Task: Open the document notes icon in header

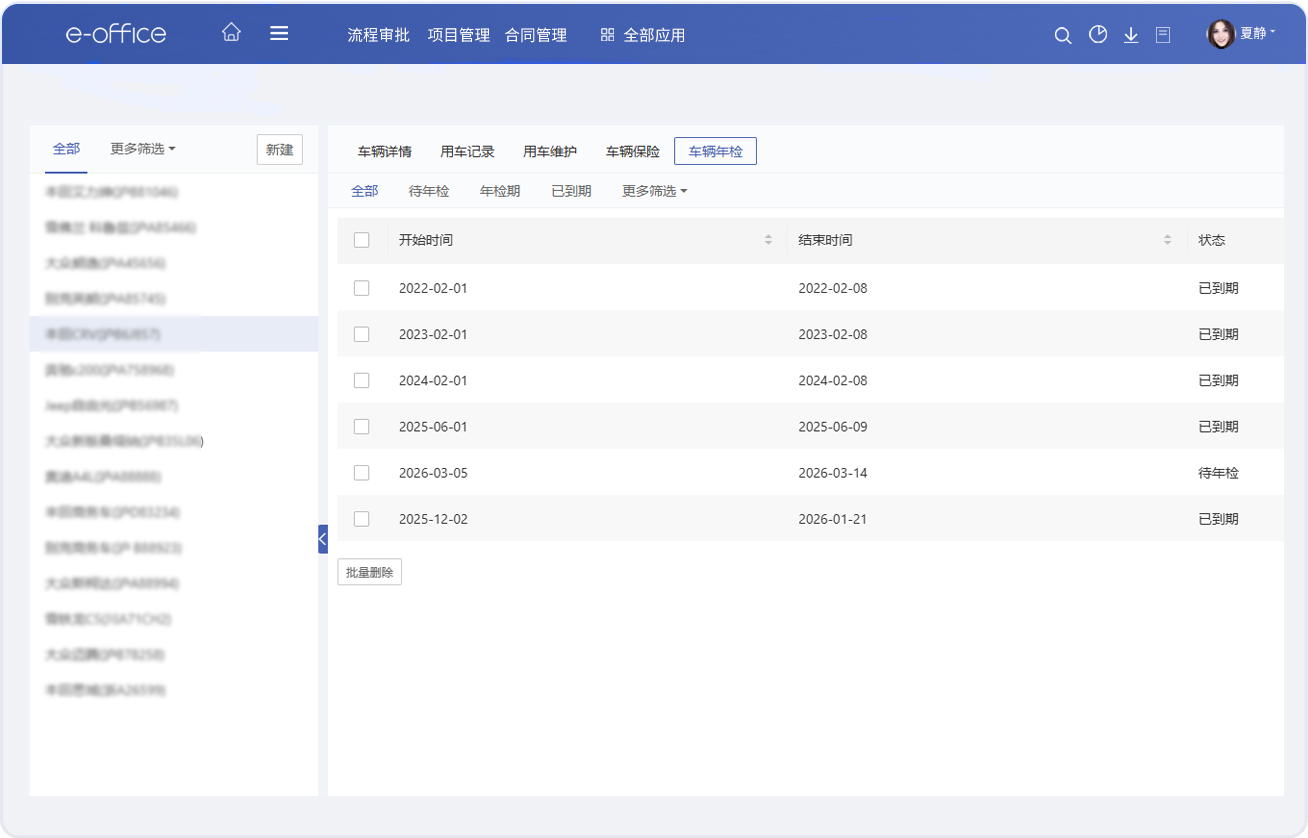Action: [x=1163, y=35]
